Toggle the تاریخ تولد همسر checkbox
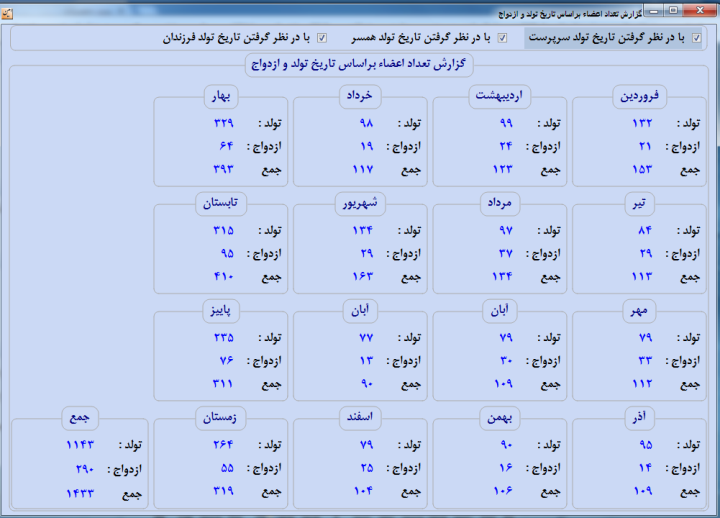This screenshot has width=720, height=518. (502, 38)
